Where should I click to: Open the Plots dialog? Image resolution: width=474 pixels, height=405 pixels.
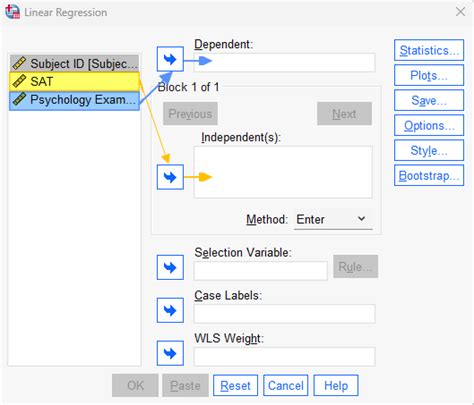click(429, 75)
